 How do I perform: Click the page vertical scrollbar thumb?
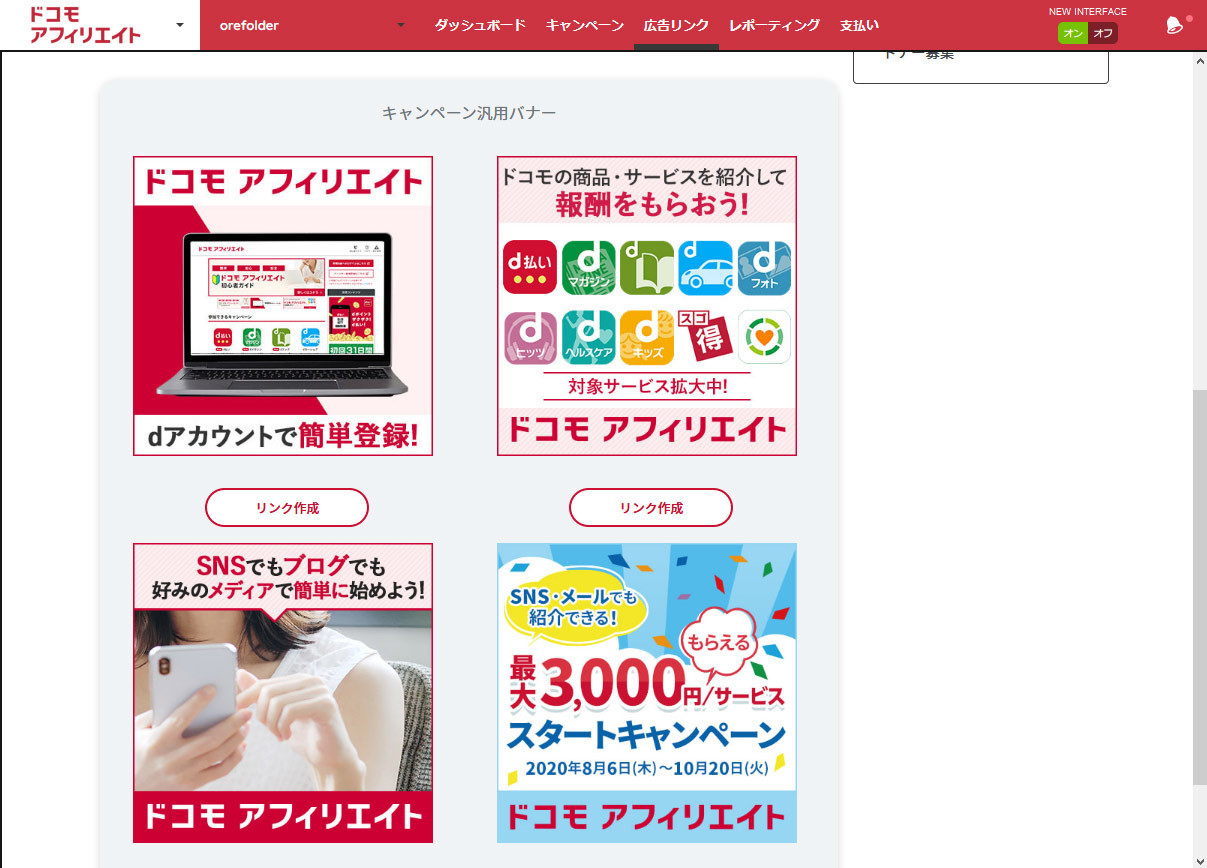1200,587
